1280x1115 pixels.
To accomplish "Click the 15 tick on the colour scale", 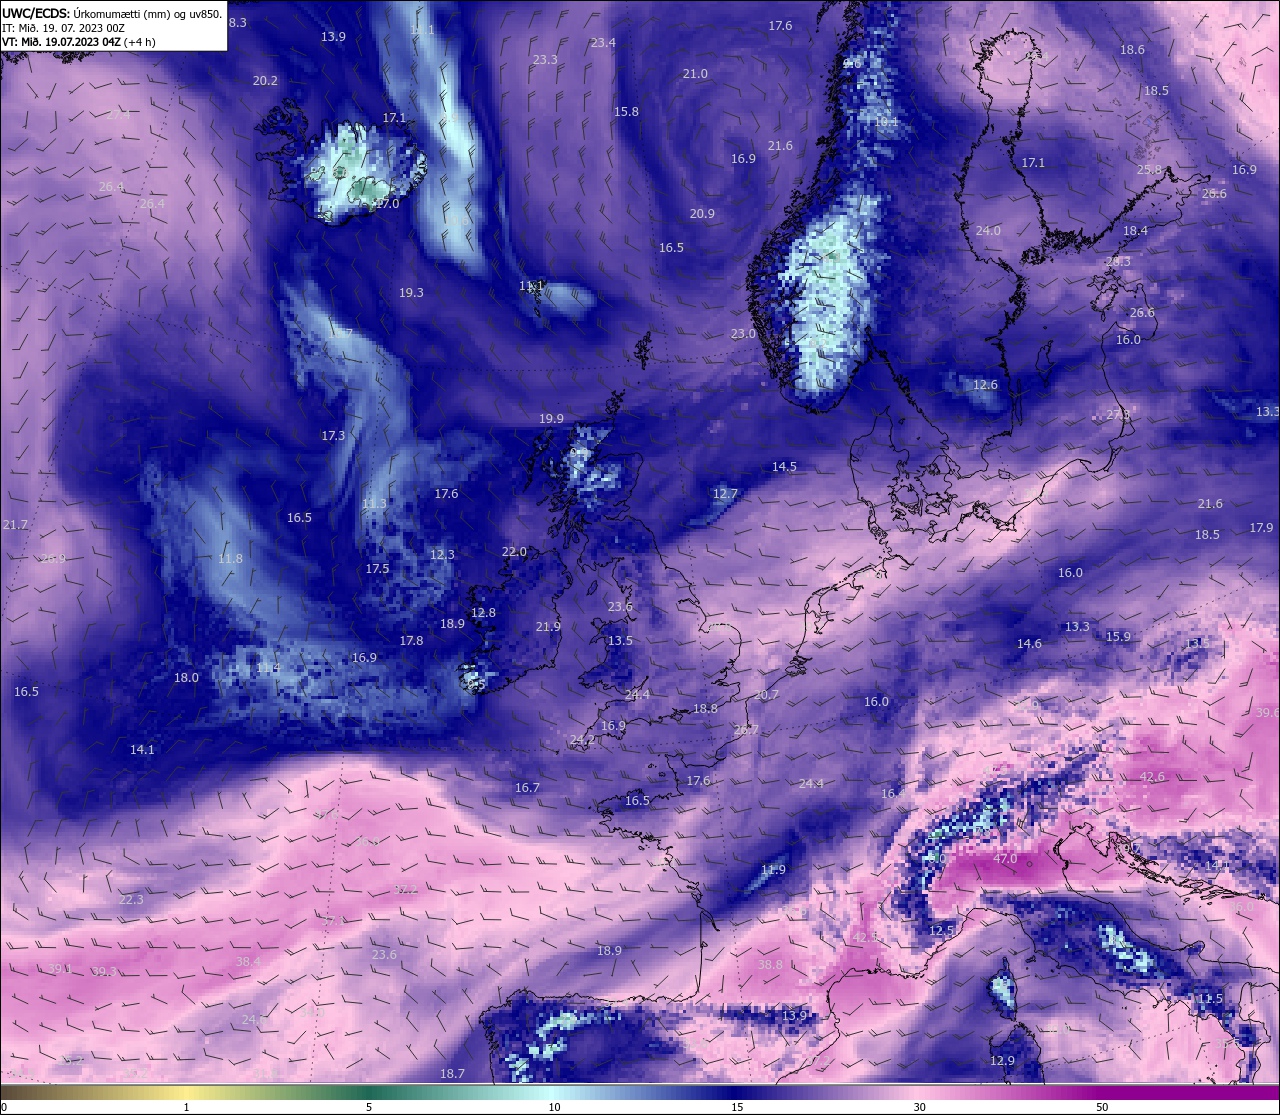I will pos(737,1107).
